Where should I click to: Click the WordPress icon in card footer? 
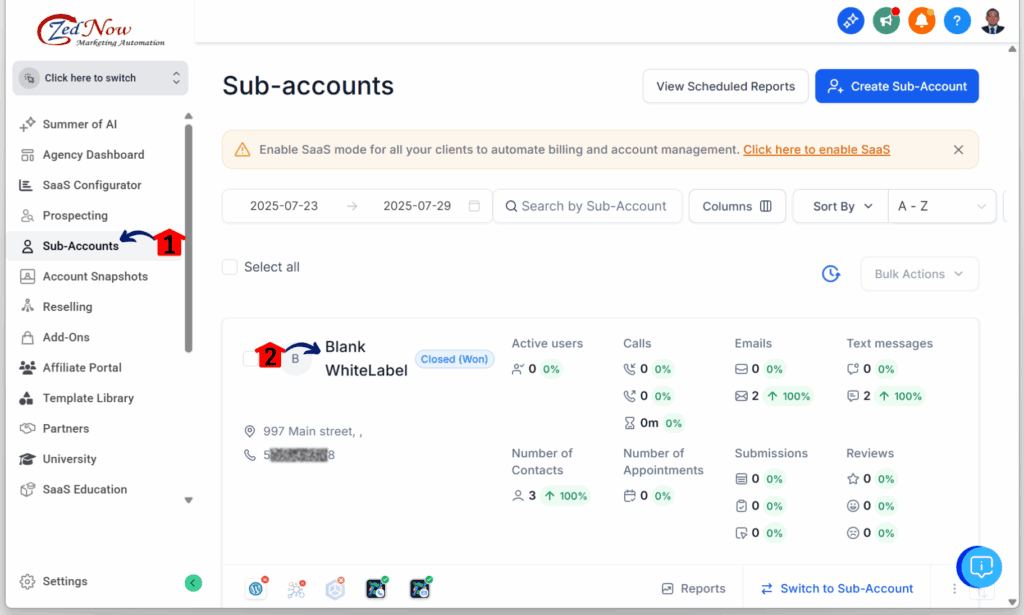[x=257, y=588]
